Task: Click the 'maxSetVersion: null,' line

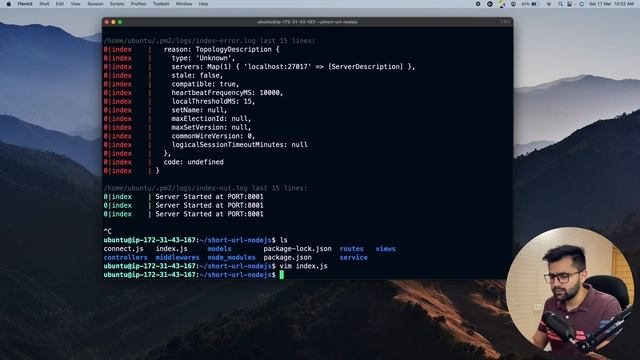Action: click(x=211, y=127)
